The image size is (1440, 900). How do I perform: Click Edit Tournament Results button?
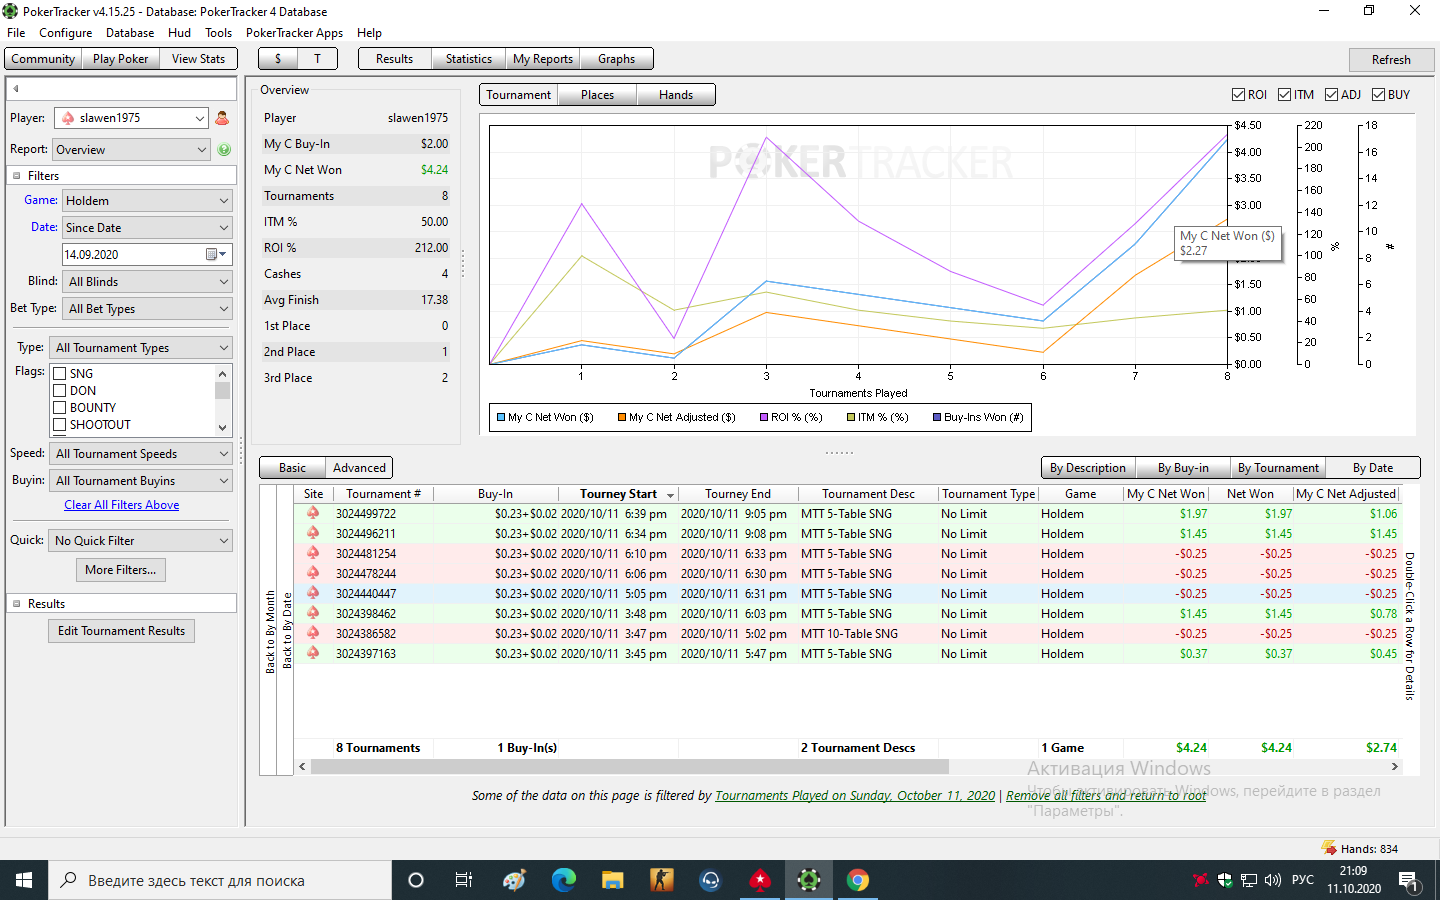click(x=121, y=631)
